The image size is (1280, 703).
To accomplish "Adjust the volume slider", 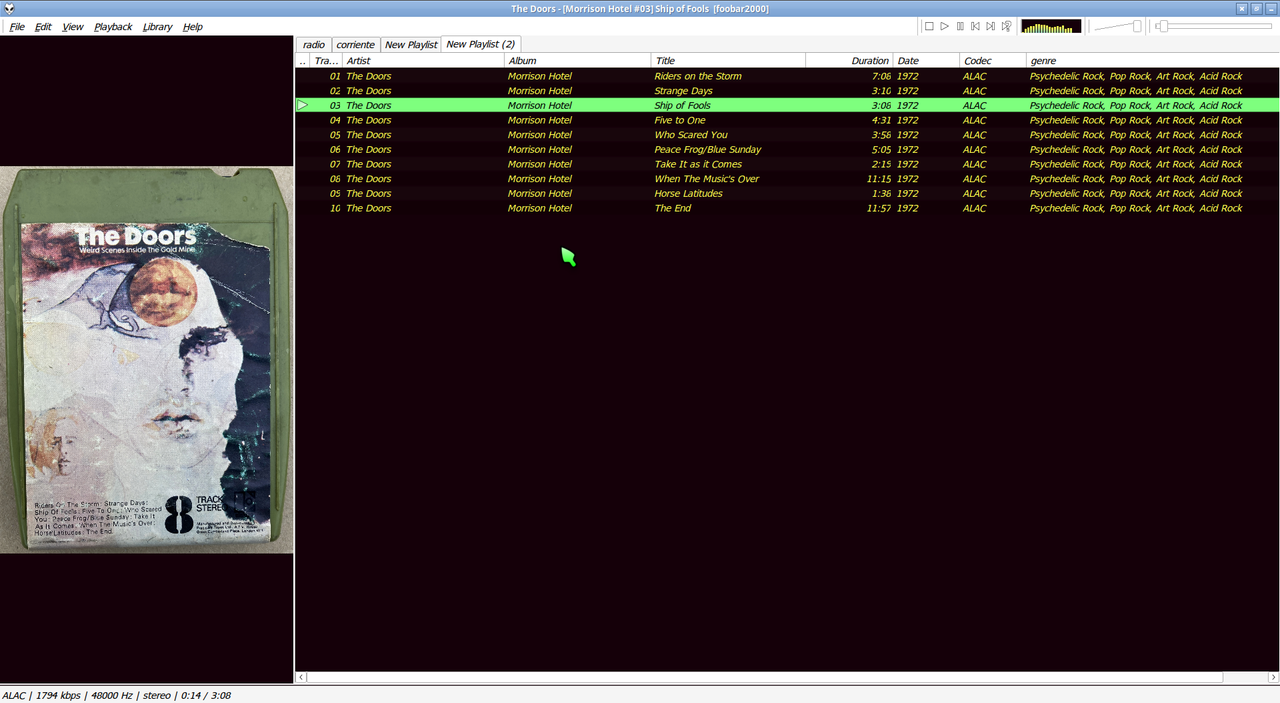I will 1118,26.
